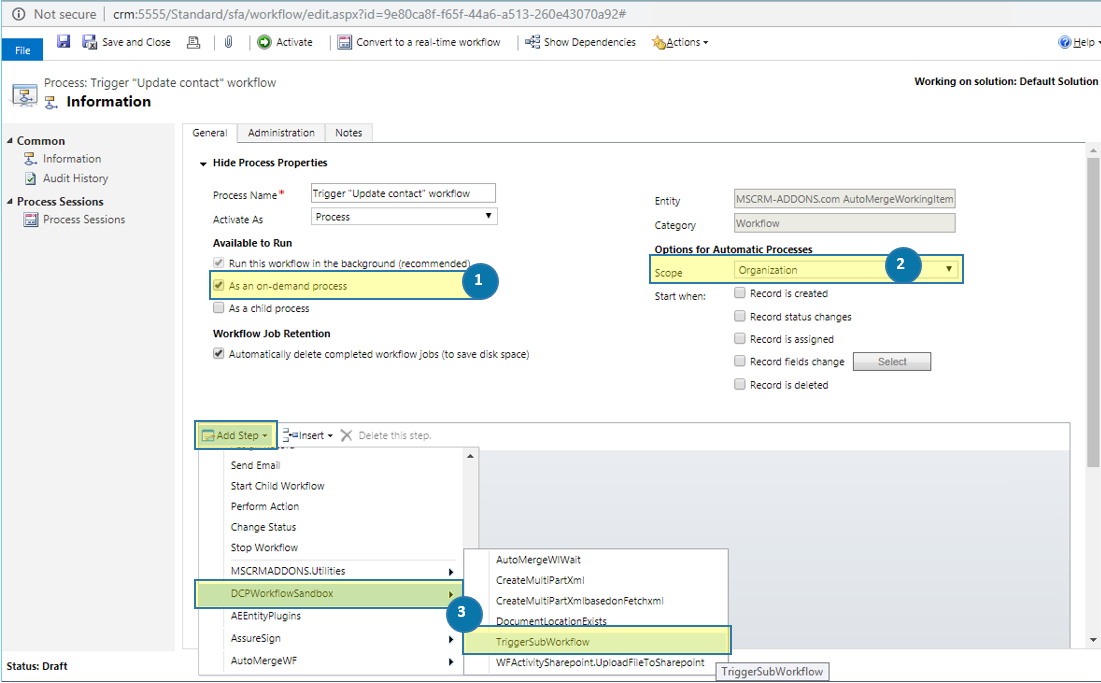Select Stop Workflow step
The height and width of the screenshot is (683, 1101).
264,548
